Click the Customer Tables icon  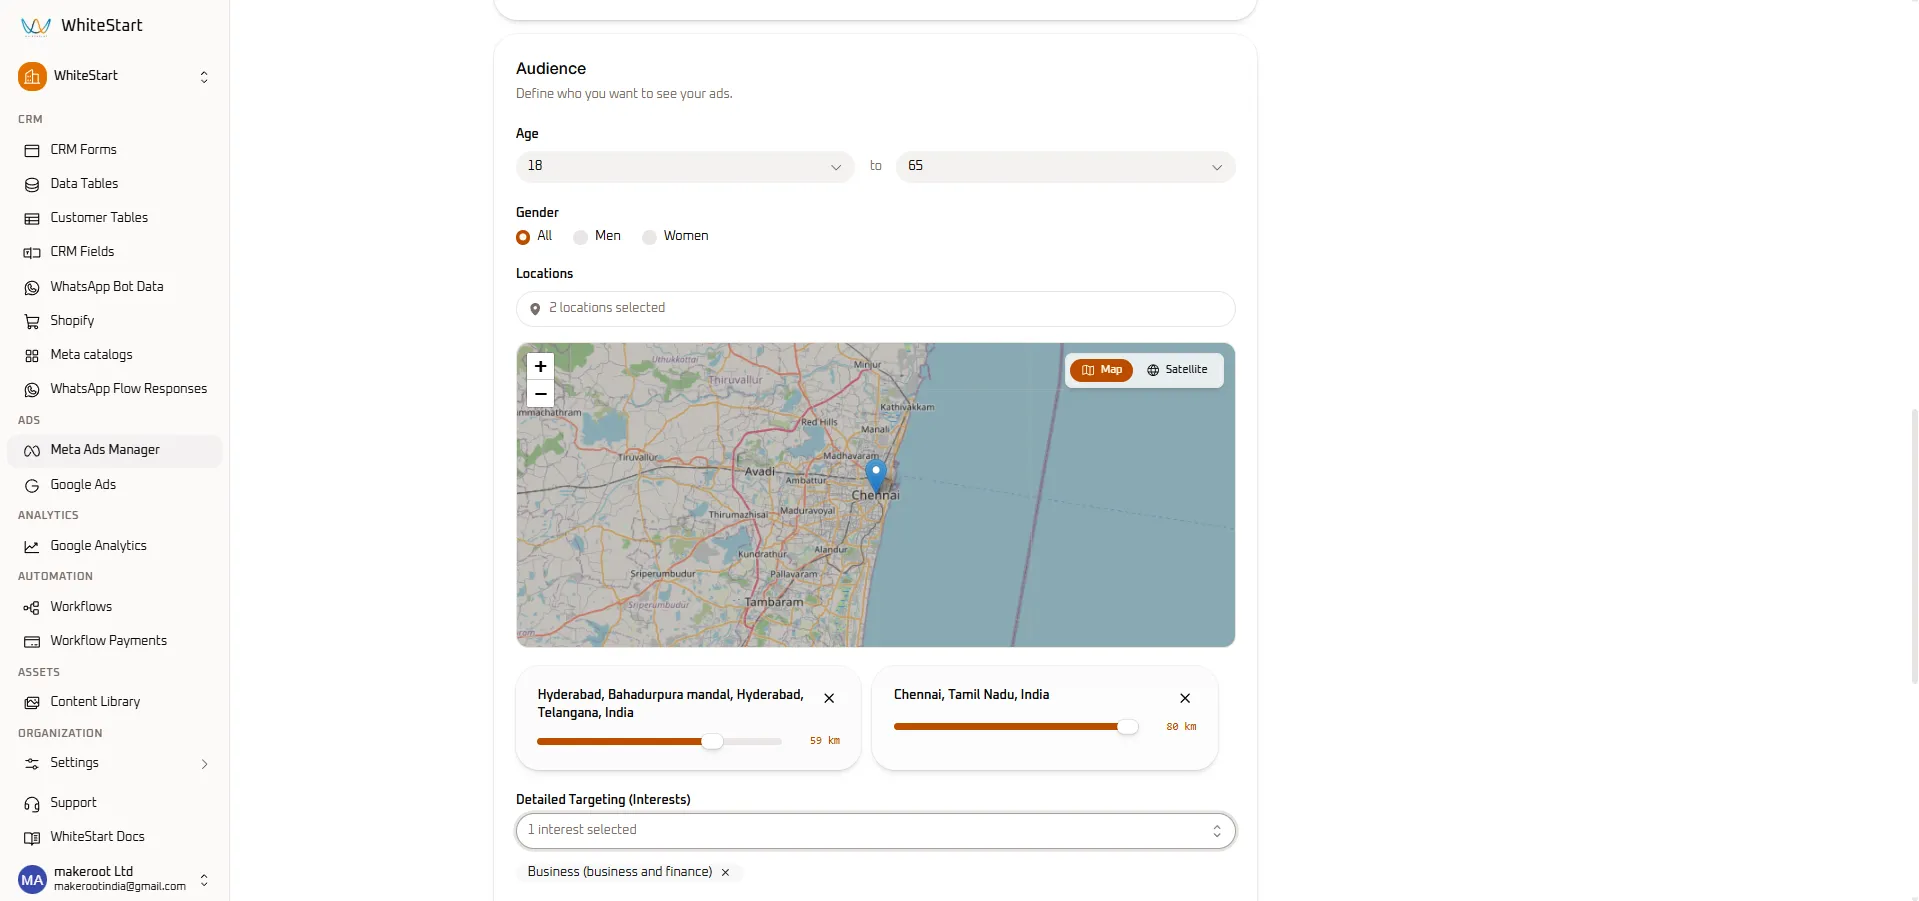pyautogui.click(x=32, y=218)
